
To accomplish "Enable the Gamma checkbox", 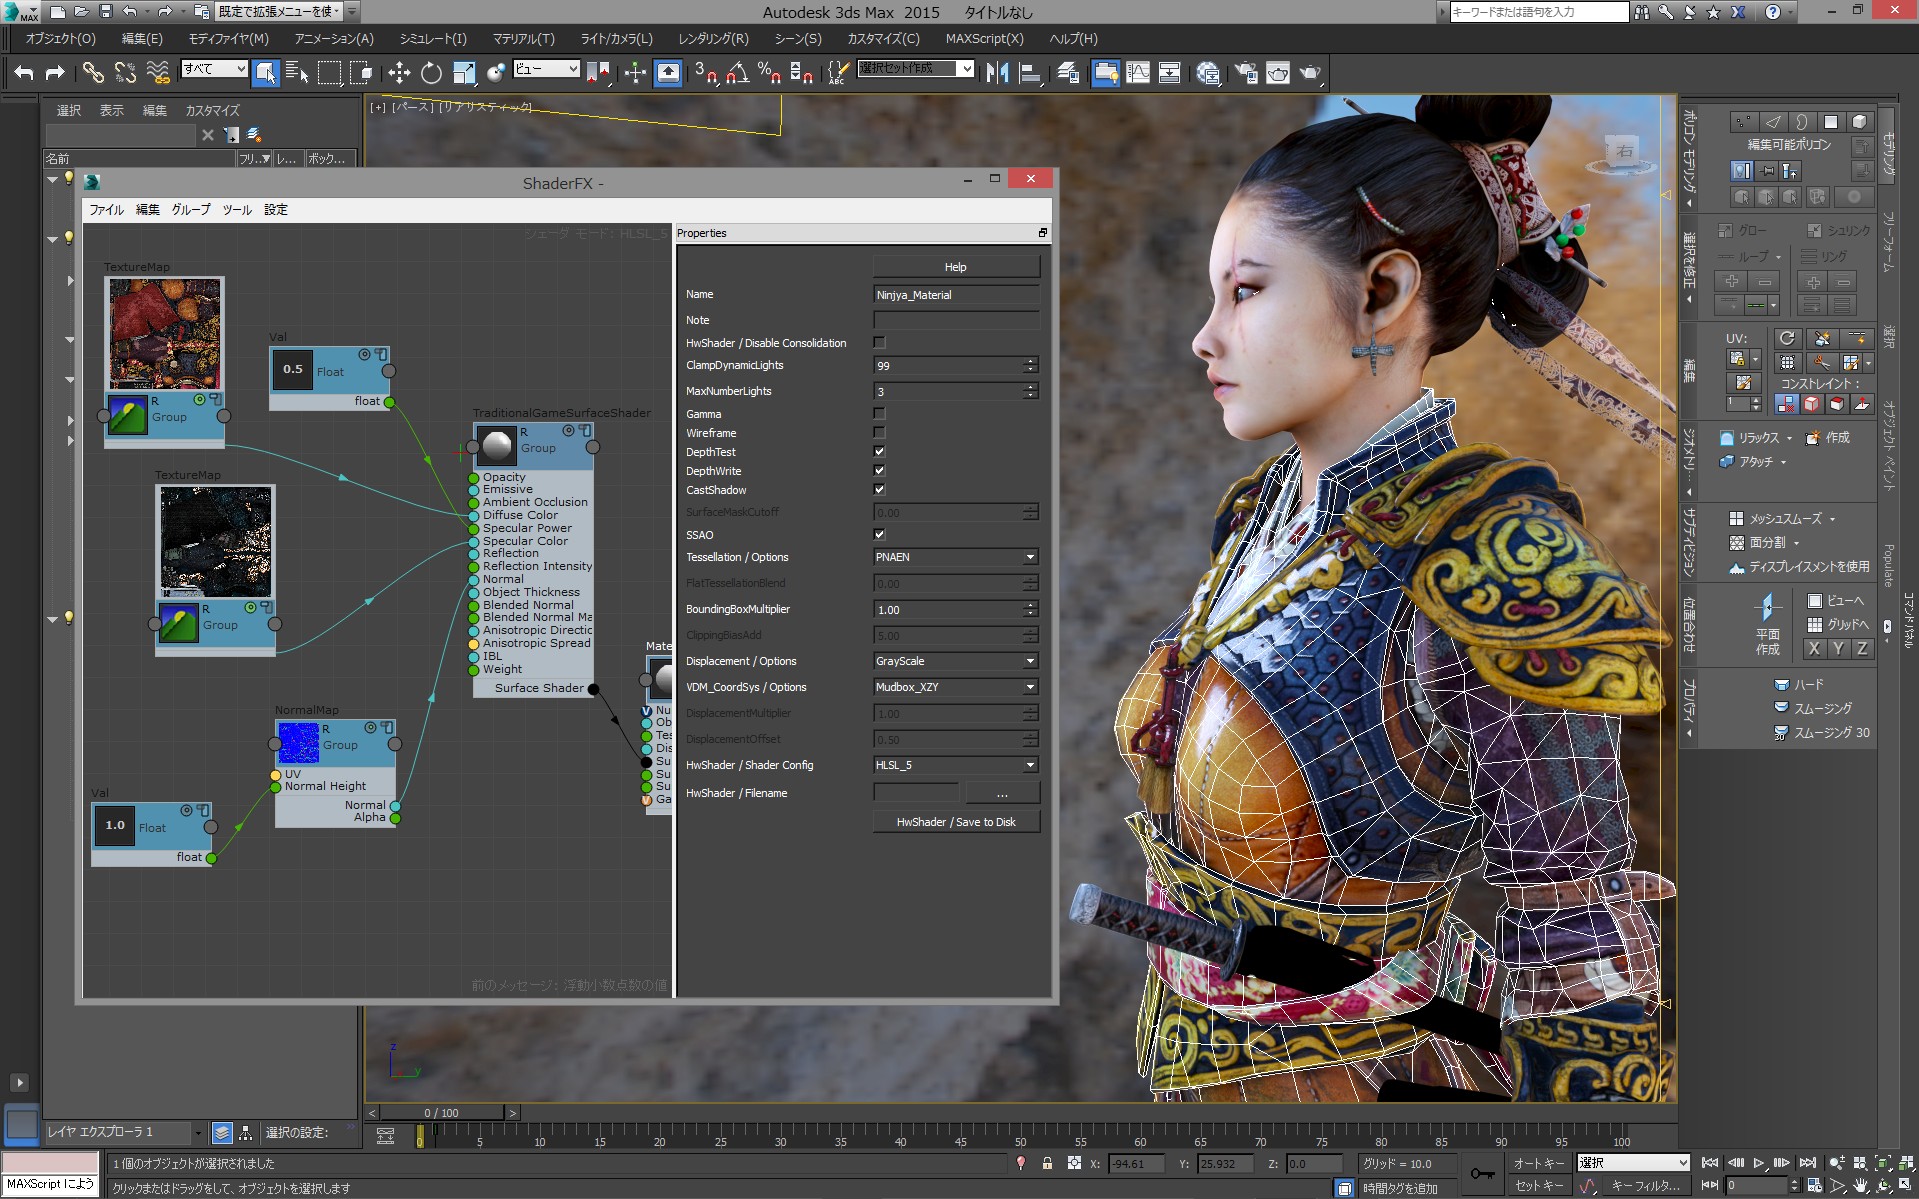I will (x=879, y=413).
